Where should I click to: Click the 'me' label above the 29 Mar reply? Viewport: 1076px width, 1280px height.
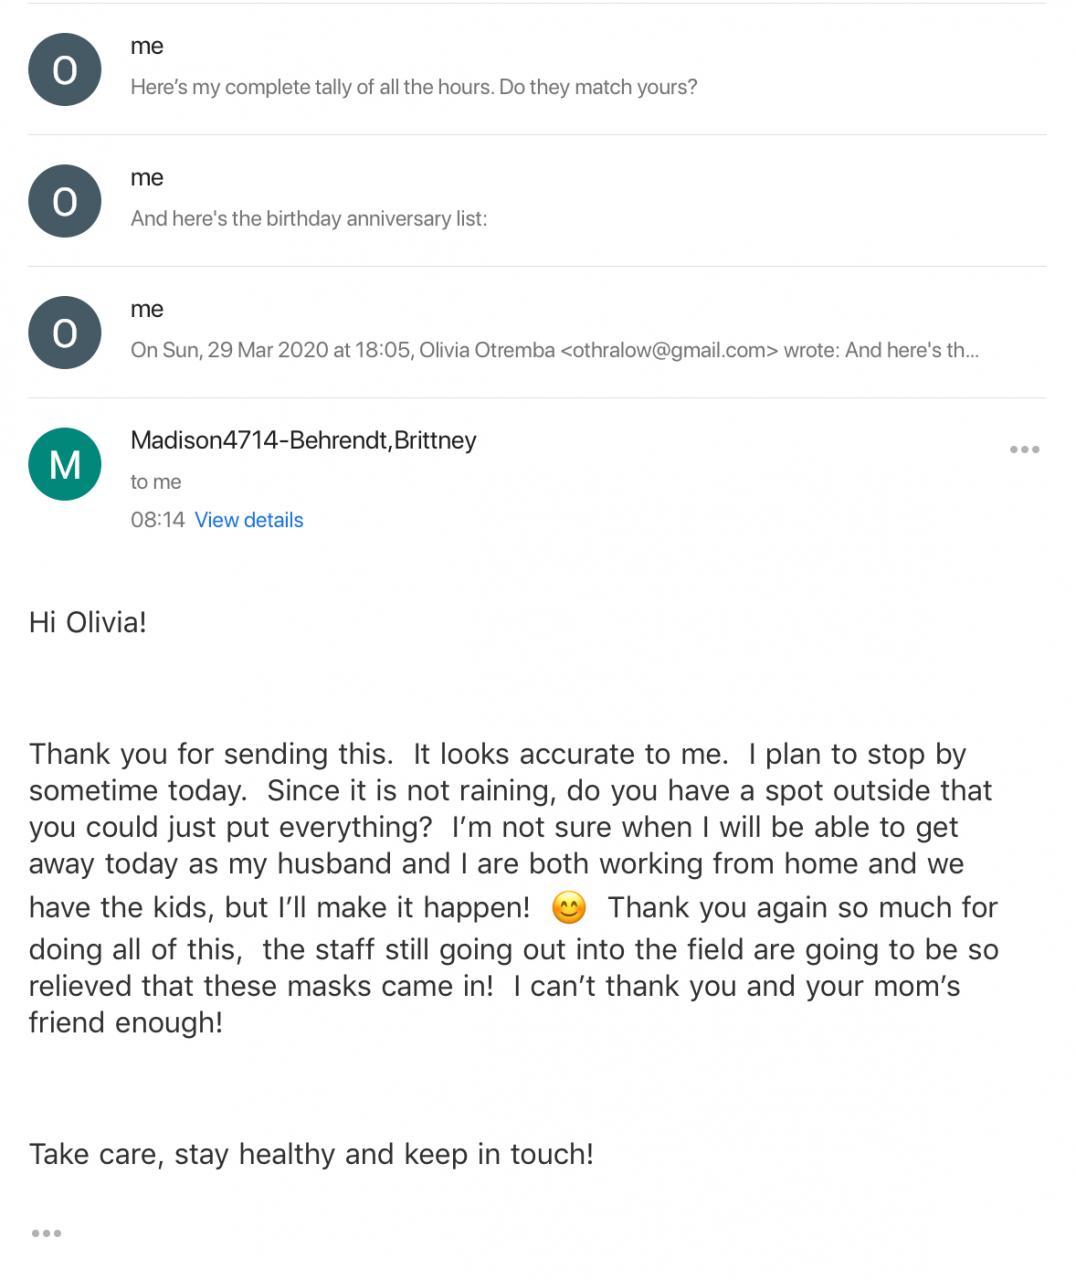147,309
